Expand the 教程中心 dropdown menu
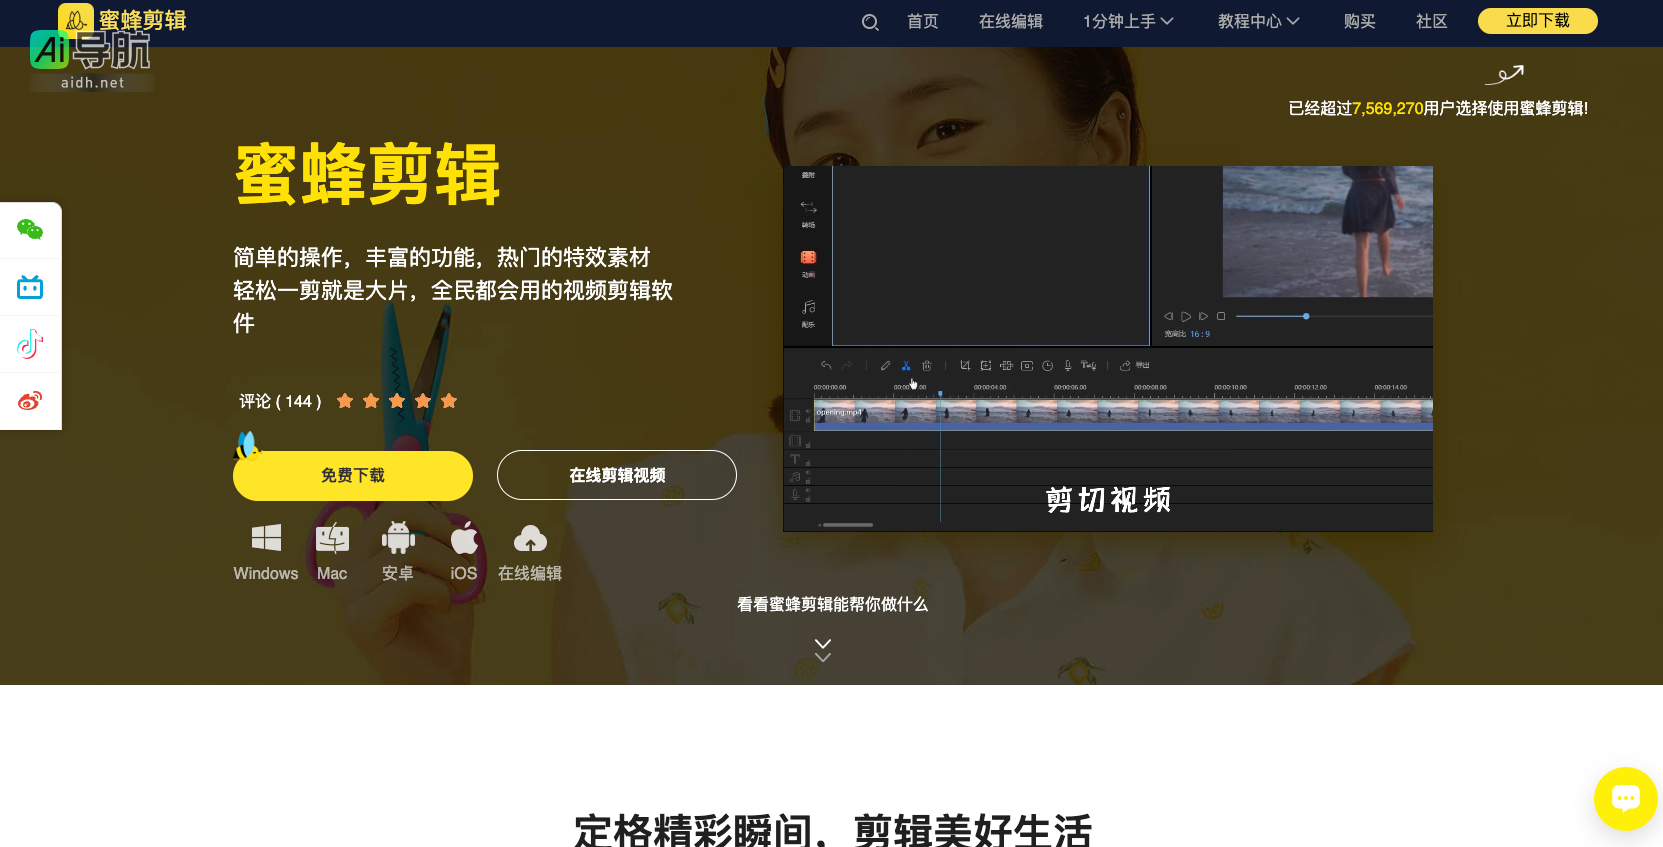 coord(1258,21)
